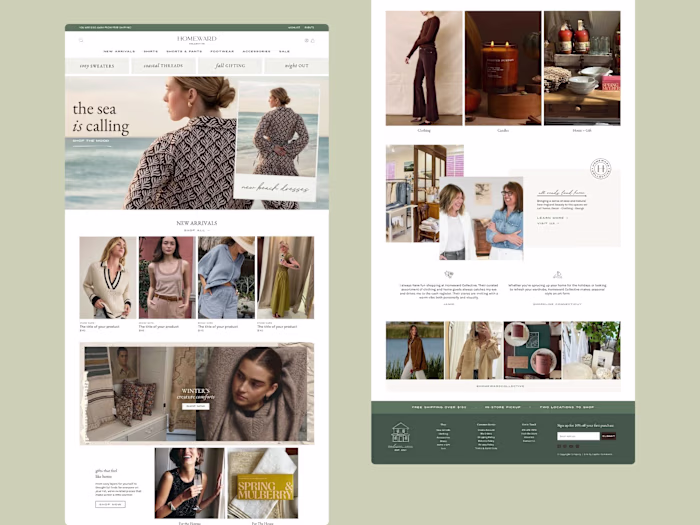Click the first social media icon in footer
The image size is (700, 525).
pyautogui.click(x=559, y=446)
